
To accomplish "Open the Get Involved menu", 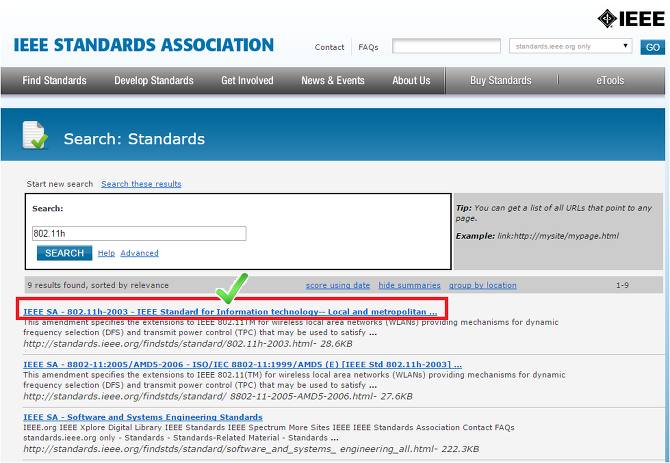I will tap(247, 80).
